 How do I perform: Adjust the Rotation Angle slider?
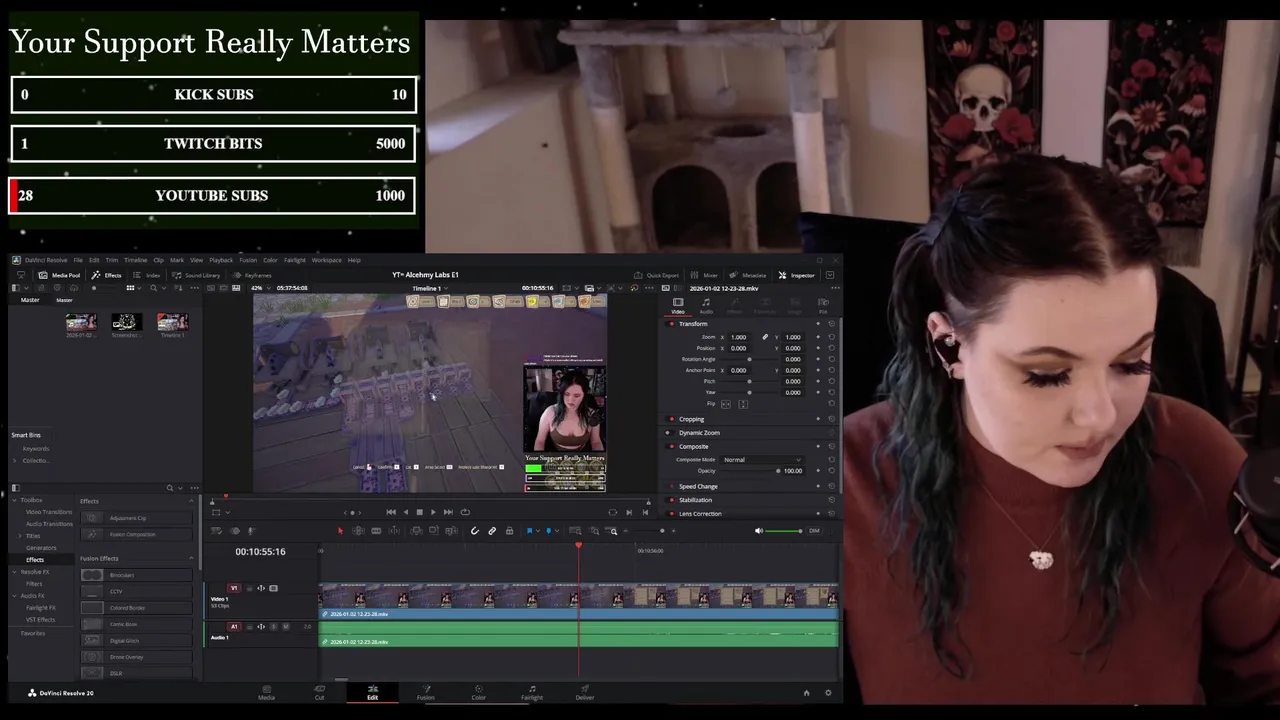pos(749,359)
